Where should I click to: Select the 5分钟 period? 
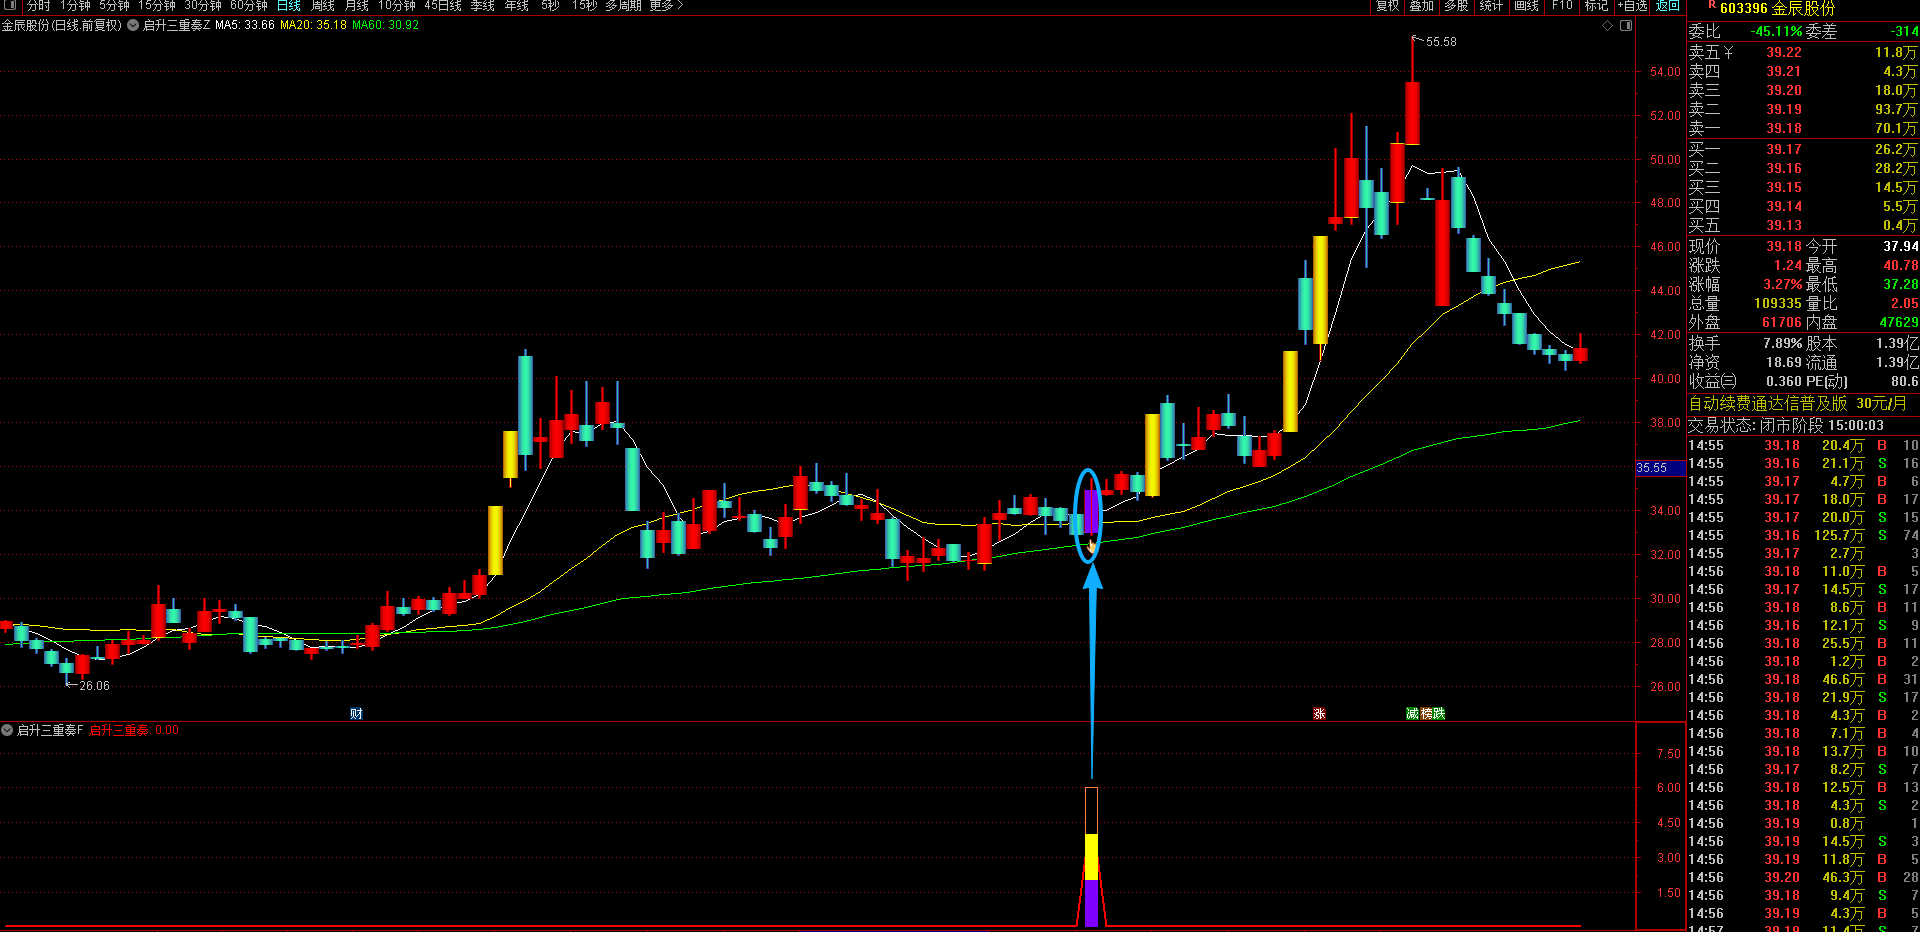click(114, 6)
